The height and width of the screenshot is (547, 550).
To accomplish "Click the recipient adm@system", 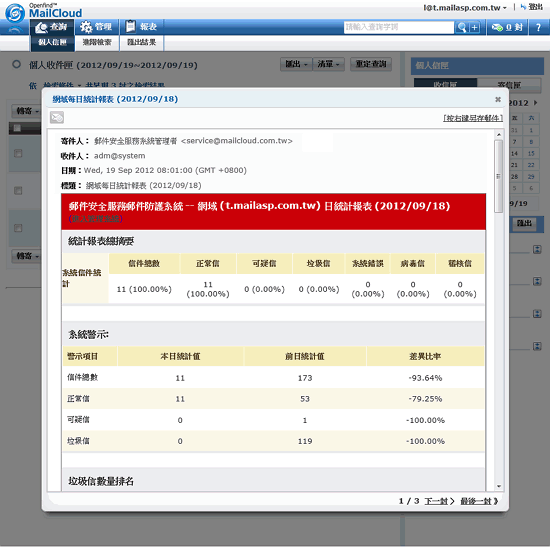I will coord(120,156).
